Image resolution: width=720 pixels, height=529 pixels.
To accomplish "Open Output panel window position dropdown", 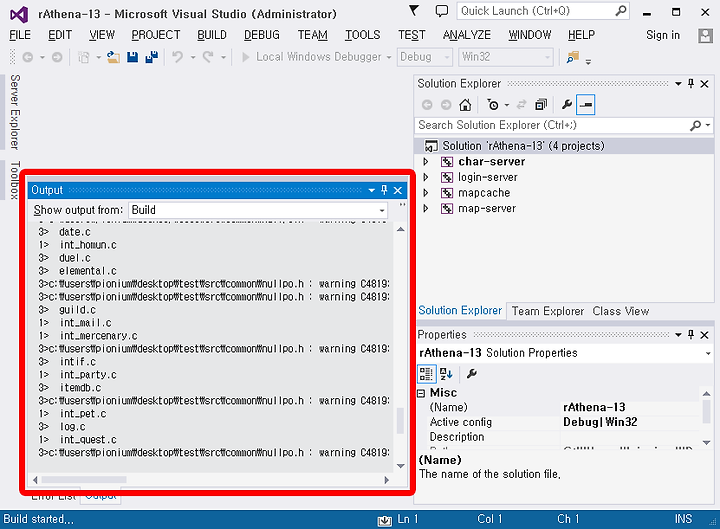I will pyautogui.click(x=371, y=191).
